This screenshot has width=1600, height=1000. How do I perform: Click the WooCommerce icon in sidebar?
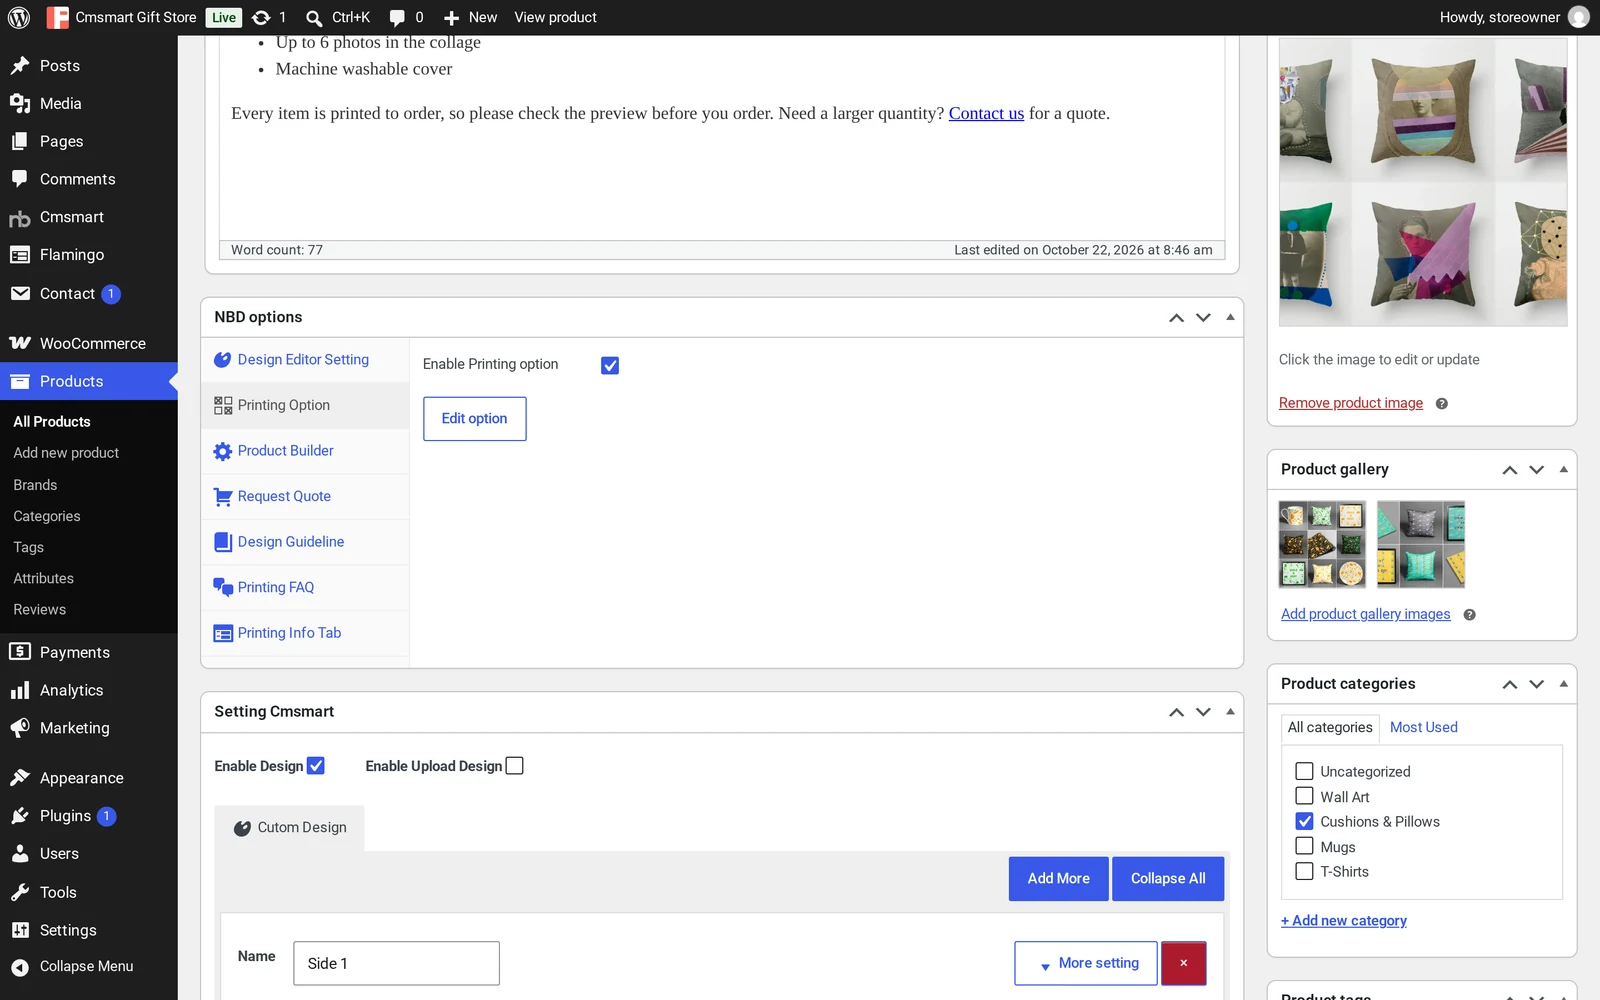[20, 343]
